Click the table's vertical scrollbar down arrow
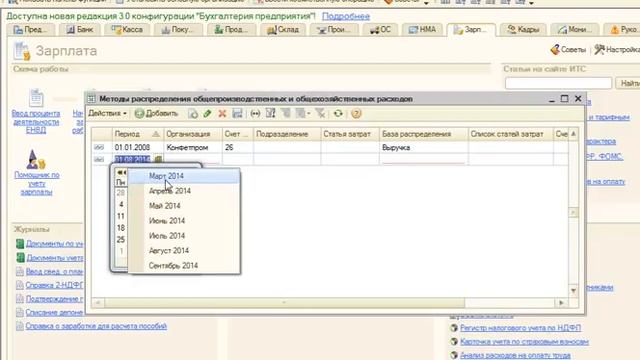 pyautogui.click(x=573, y=290)
